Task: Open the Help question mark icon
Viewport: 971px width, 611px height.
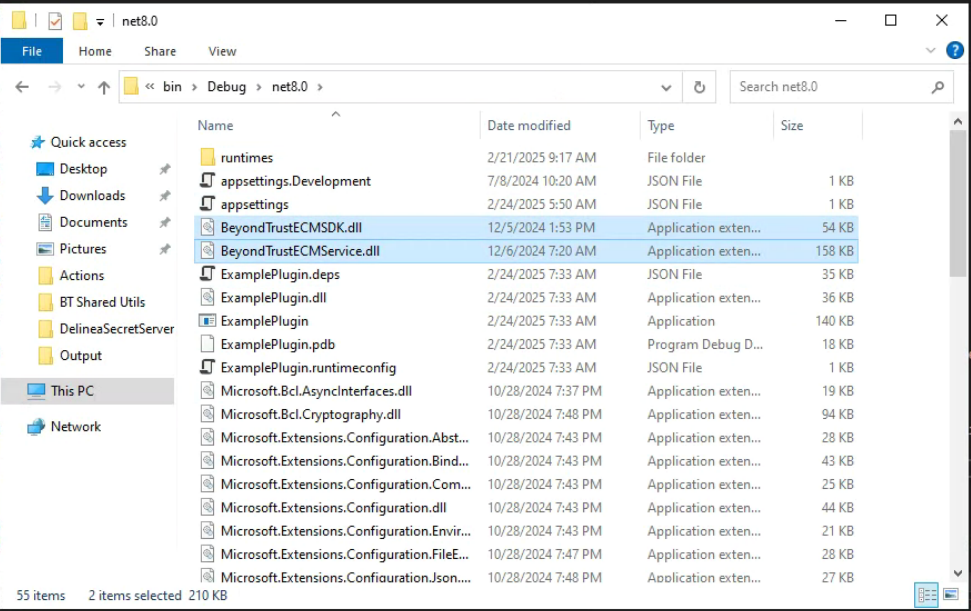Action: click(954, 50)
